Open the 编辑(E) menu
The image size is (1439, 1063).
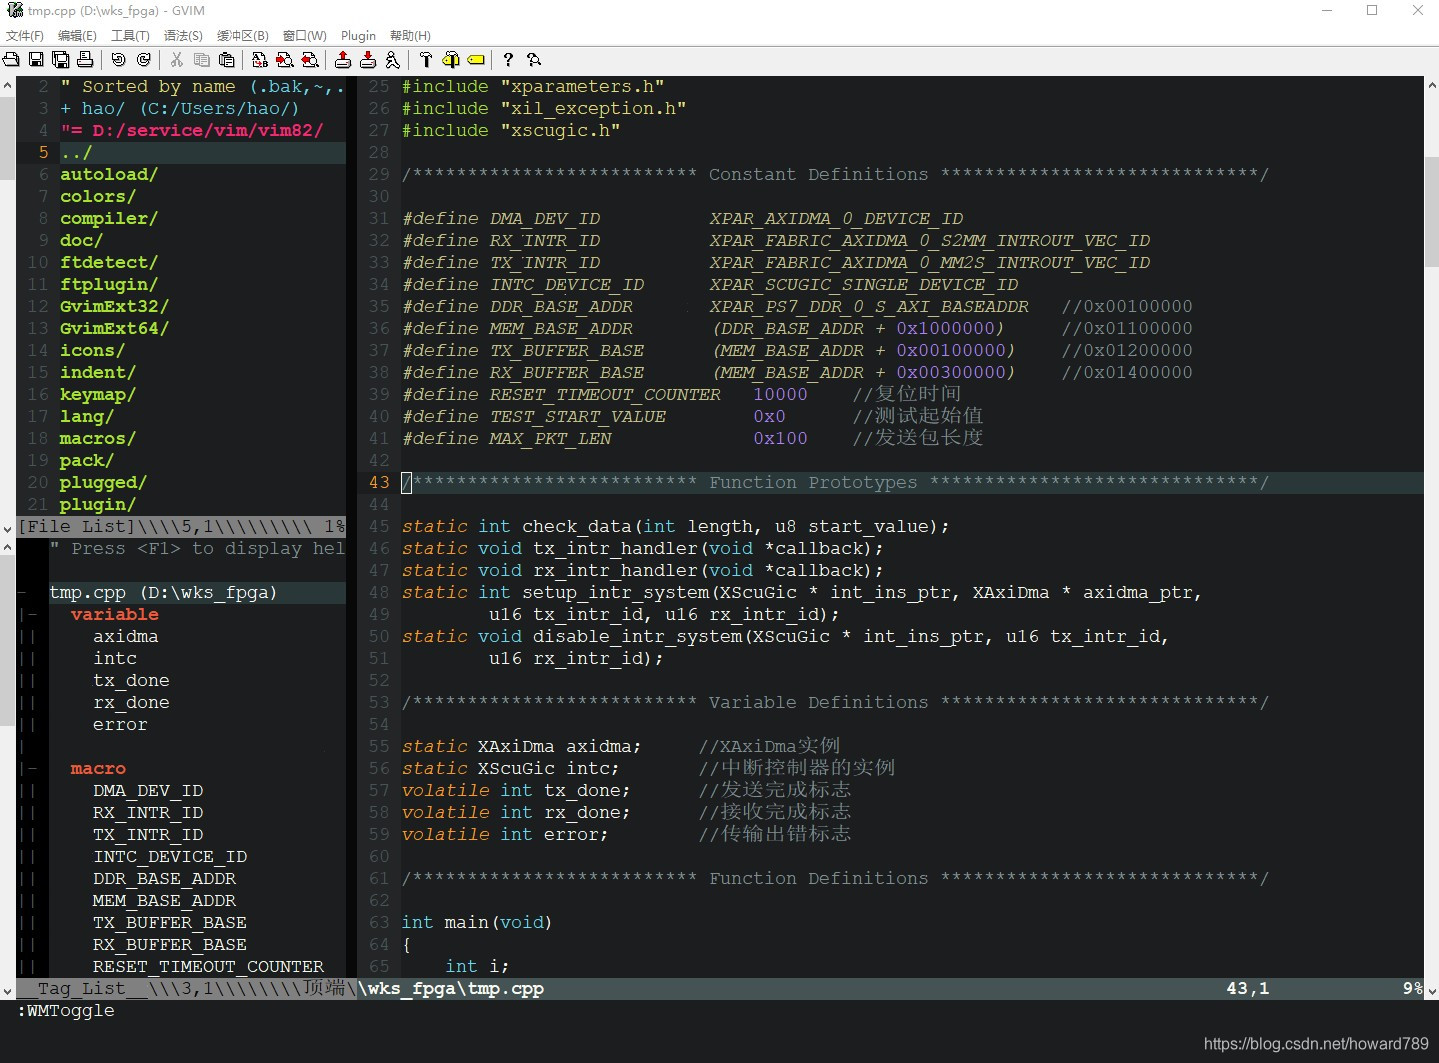pyautogui.click(x=77, y=36)
